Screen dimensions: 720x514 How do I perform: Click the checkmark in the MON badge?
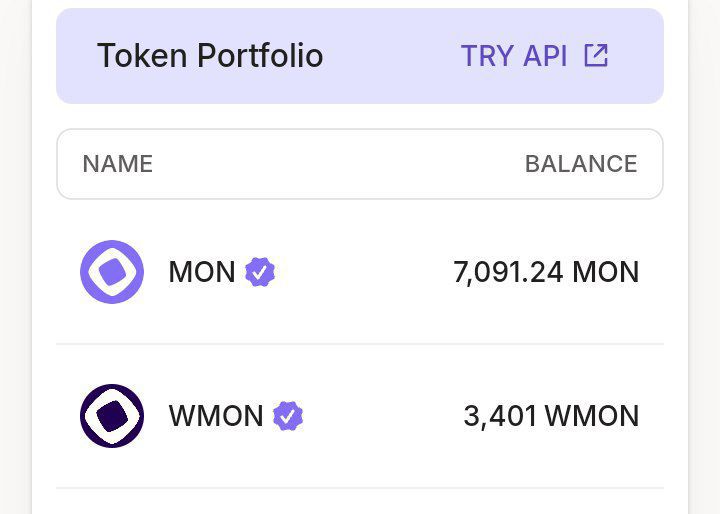click(x=259, y=273)
